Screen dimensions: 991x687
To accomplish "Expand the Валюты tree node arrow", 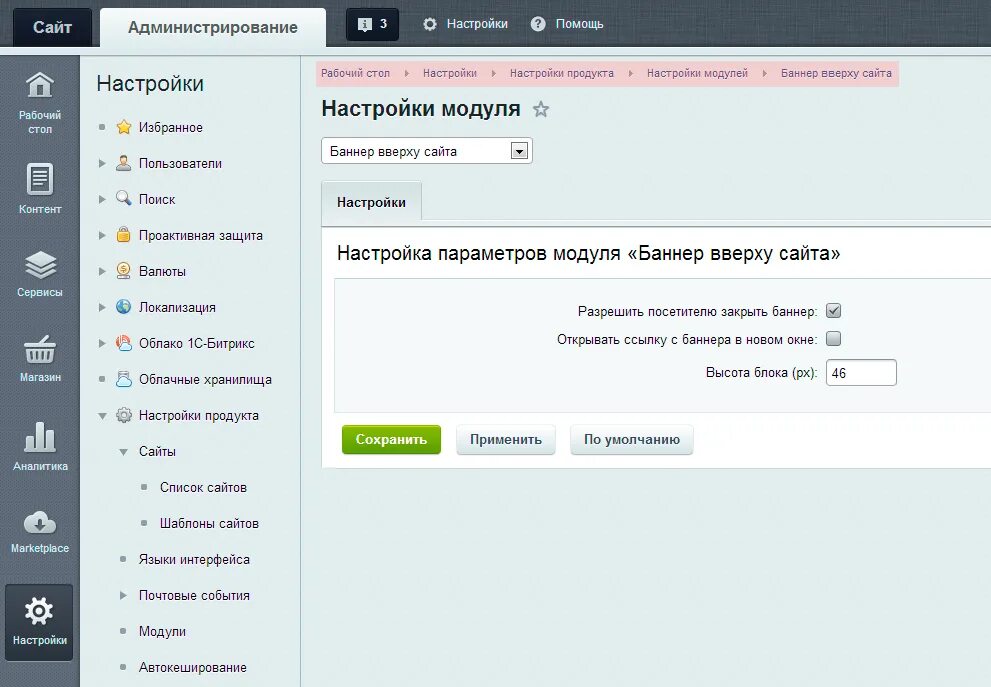I will tap(102, 271).
